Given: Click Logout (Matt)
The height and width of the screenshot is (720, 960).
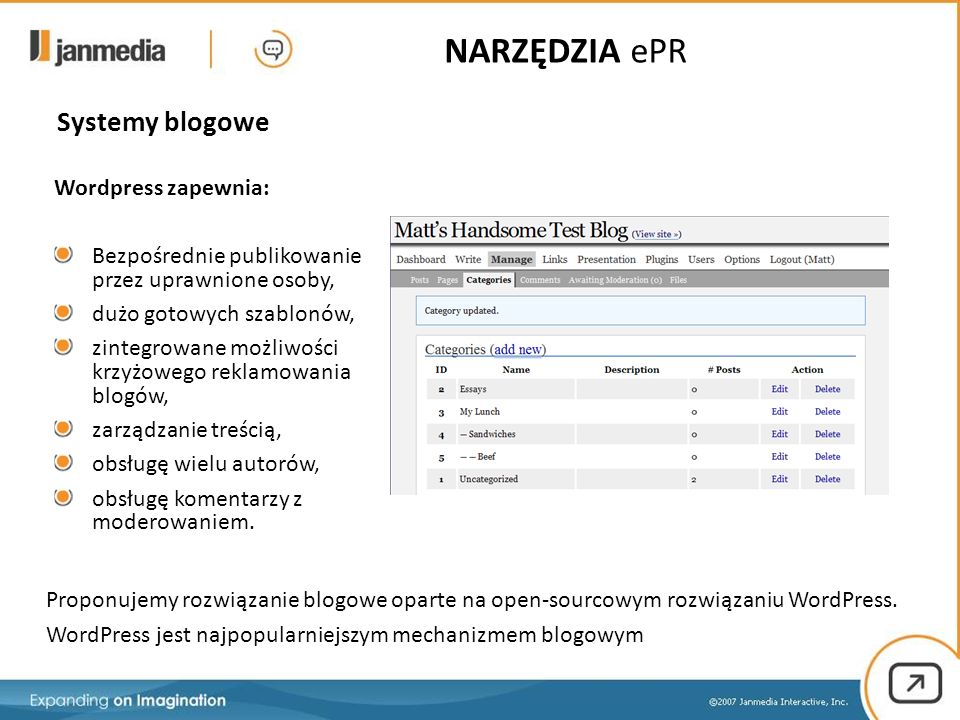Looking at the screenshot, I should click(802, 259).
